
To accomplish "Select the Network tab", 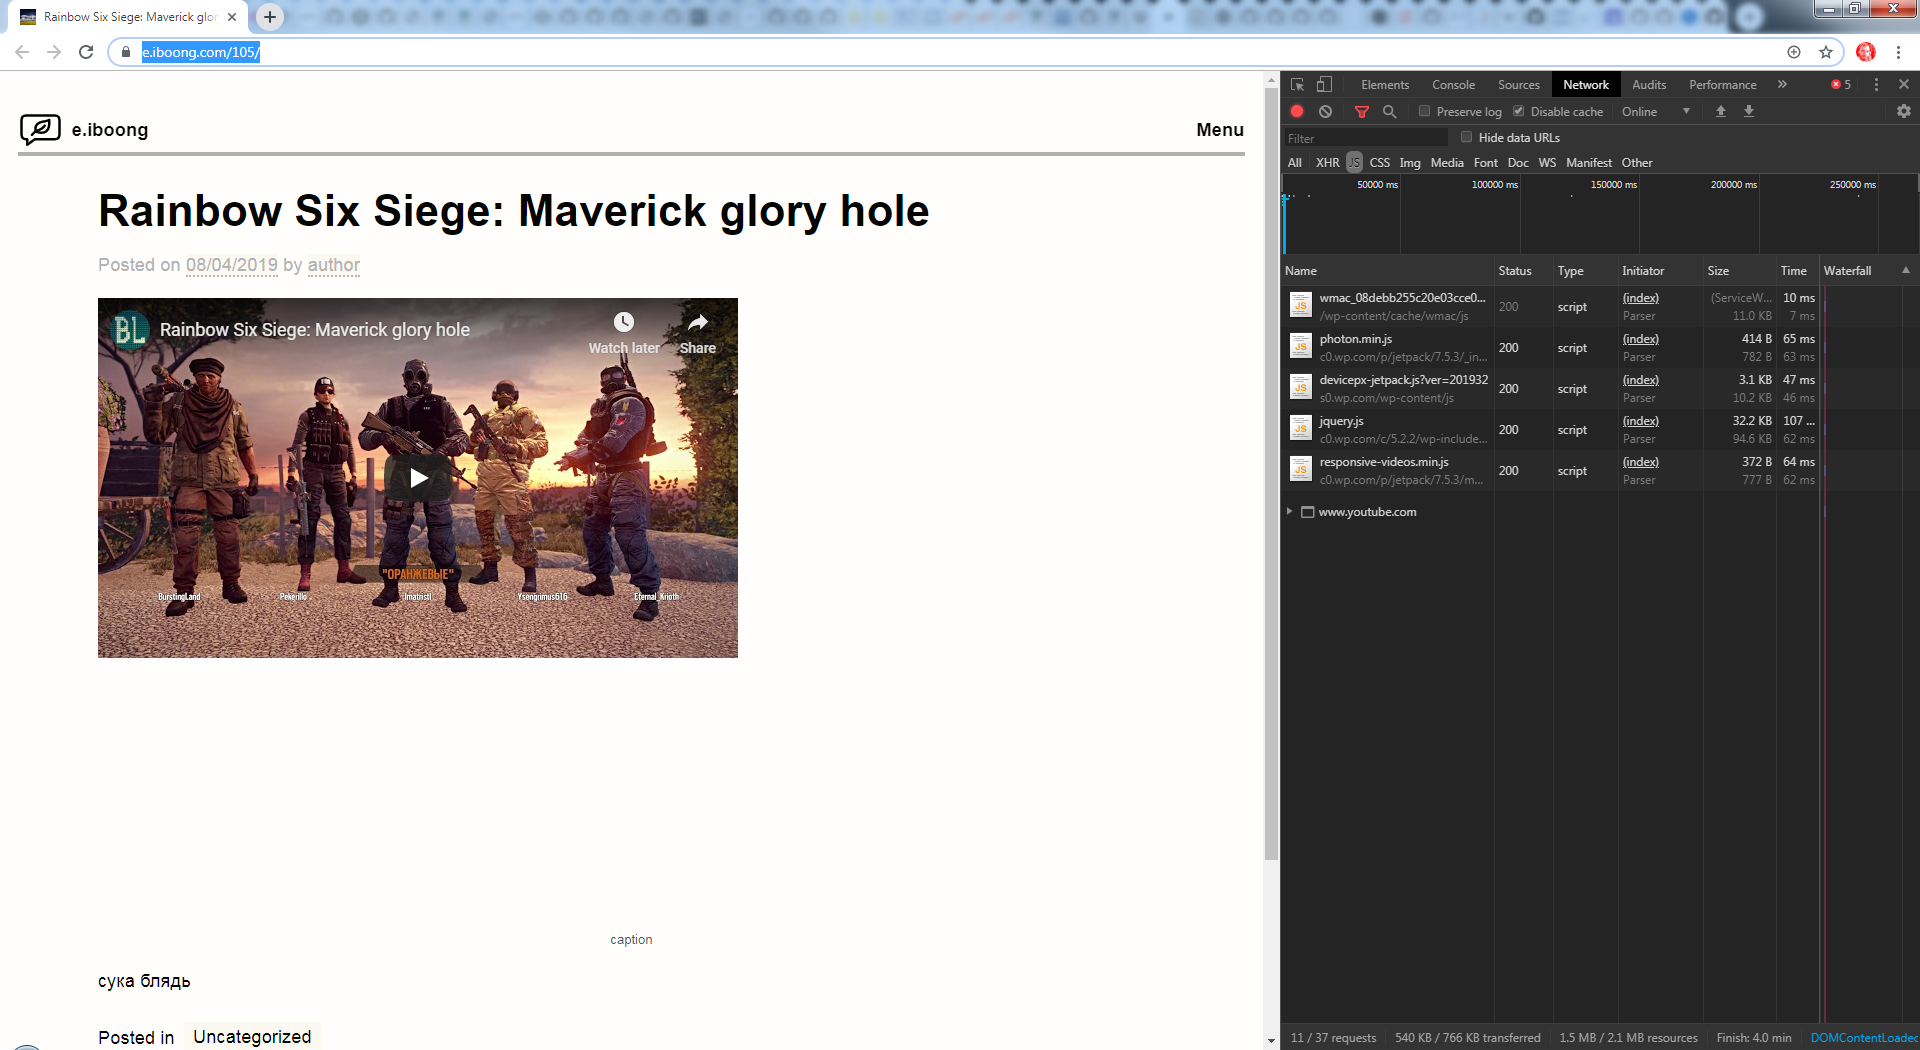I will point(1586,85).
